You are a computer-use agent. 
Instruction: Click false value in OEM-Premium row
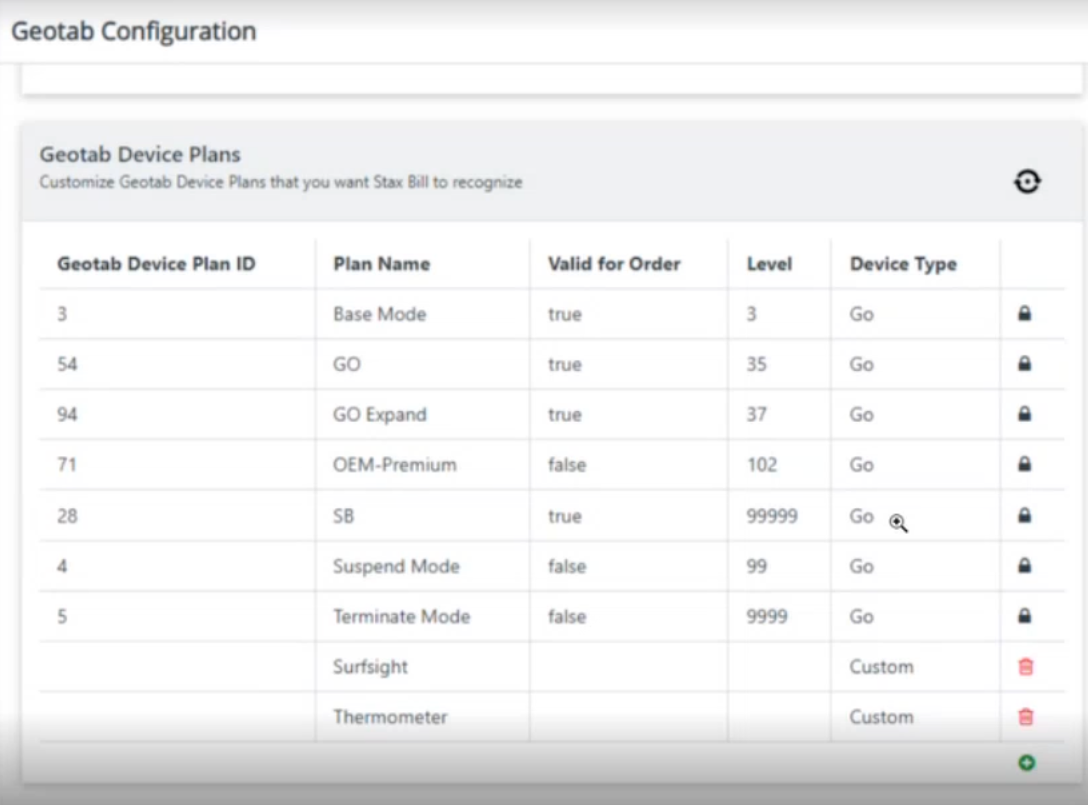[567, 464]
